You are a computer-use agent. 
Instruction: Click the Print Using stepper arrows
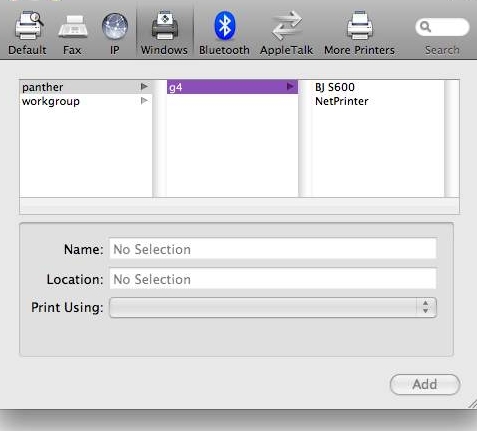click(x=425, y=307)
